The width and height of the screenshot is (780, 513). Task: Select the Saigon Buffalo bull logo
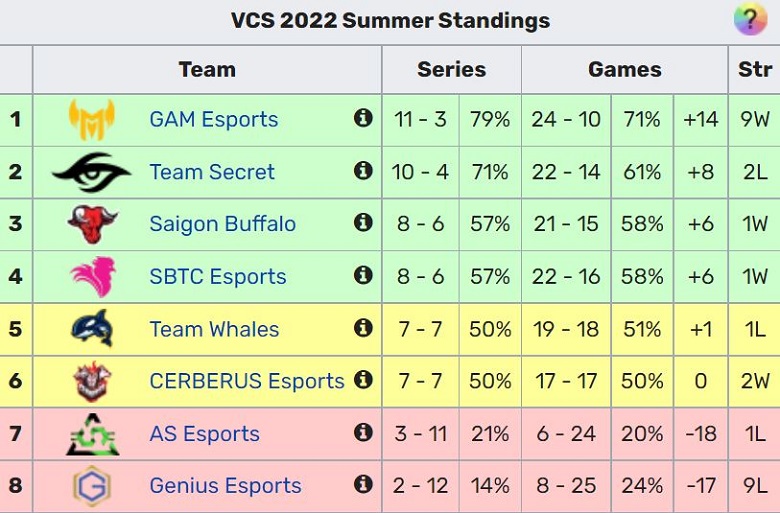point(92,224)
